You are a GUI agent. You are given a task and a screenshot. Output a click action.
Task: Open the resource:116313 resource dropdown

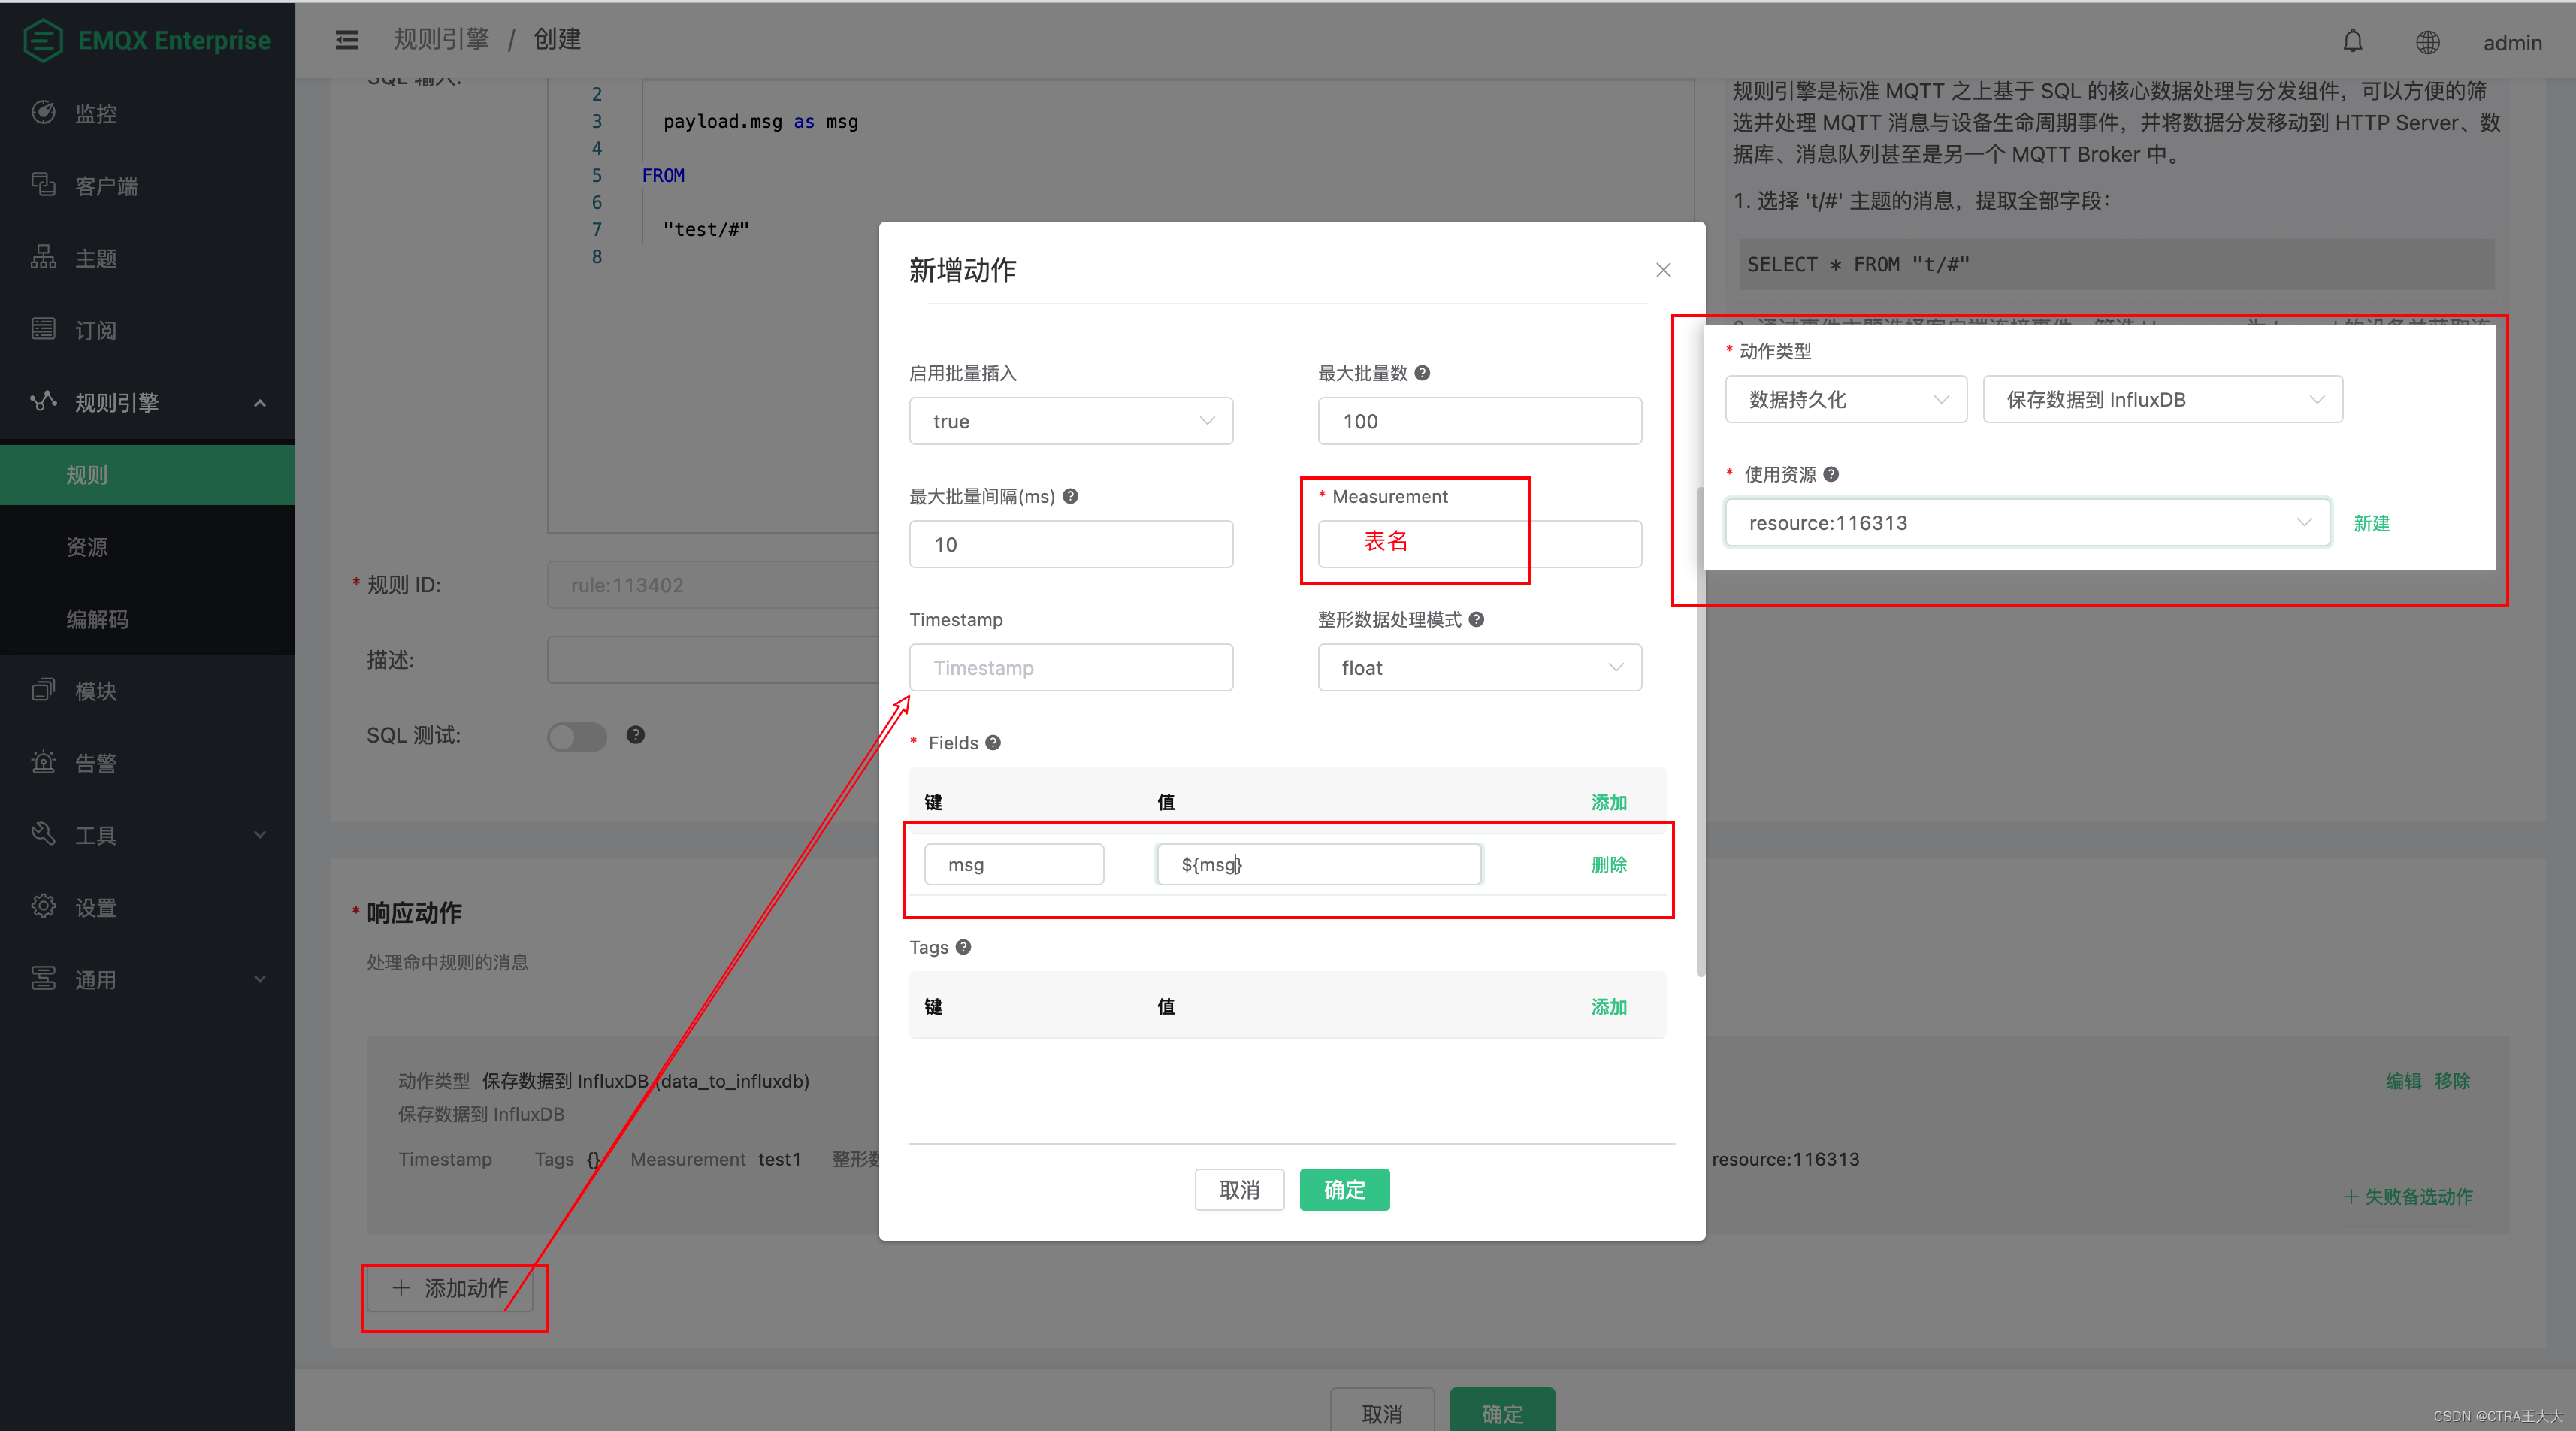2027,522
